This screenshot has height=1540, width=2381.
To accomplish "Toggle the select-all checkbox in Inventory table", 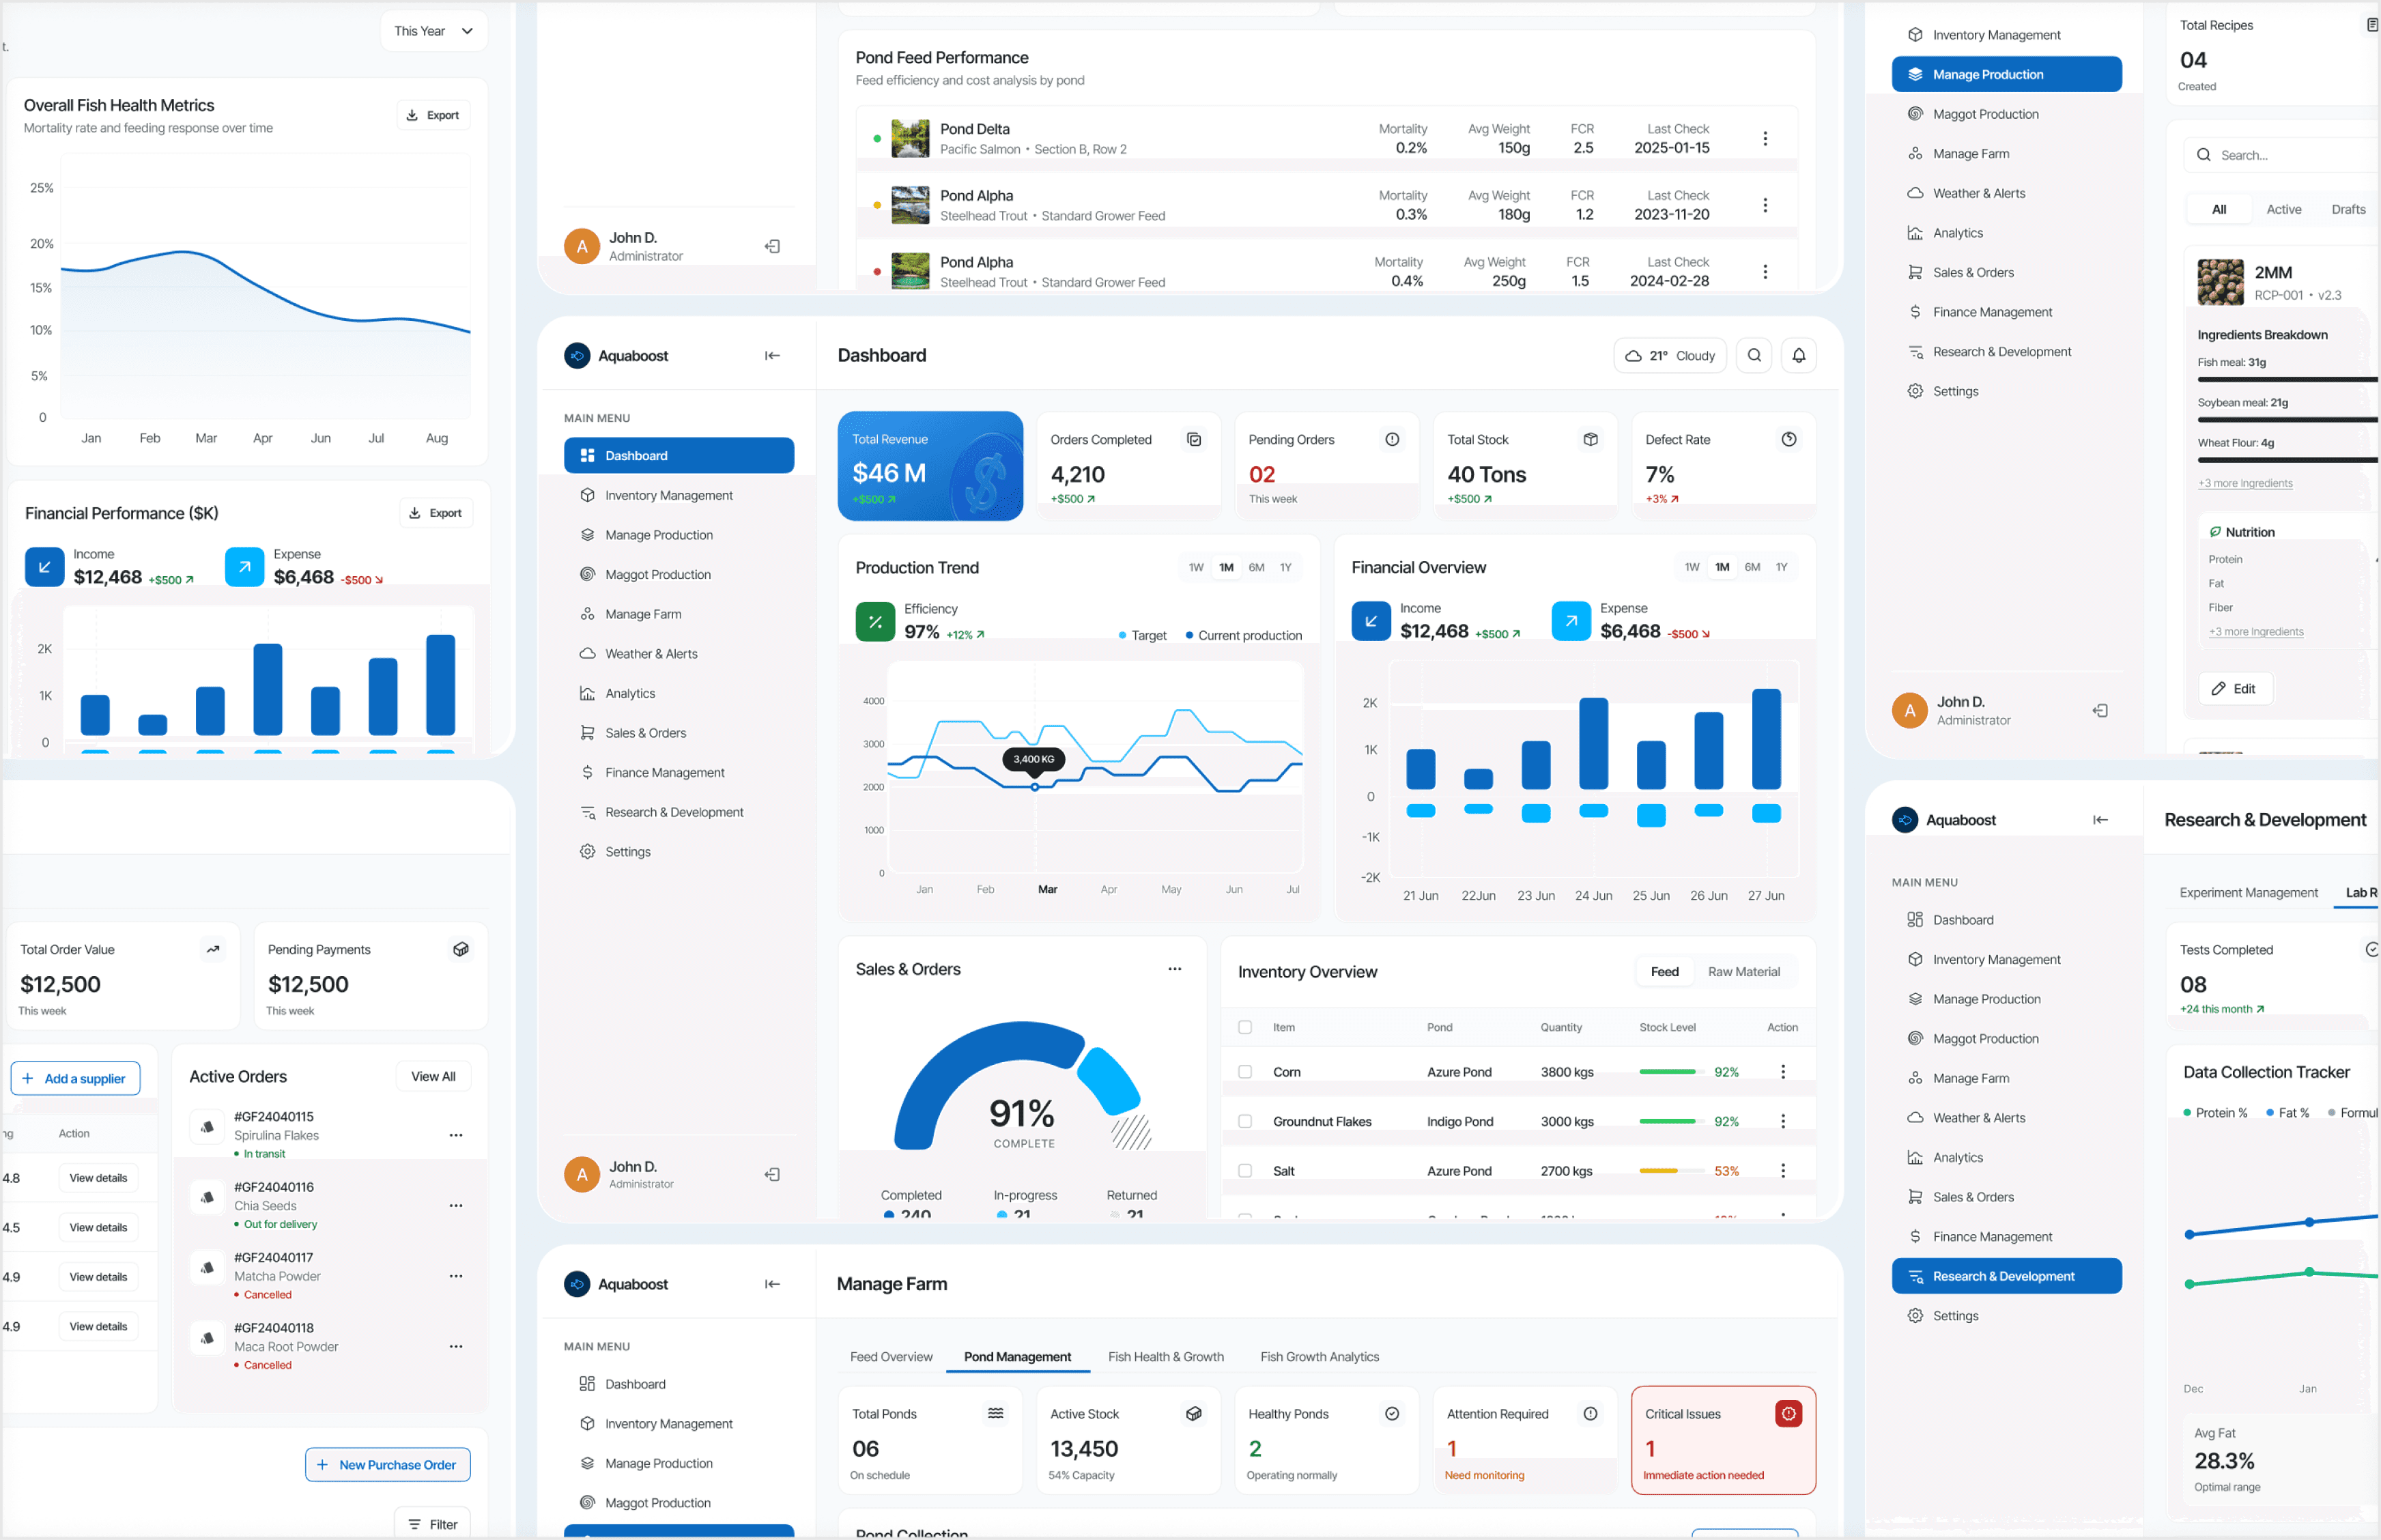I will point(1245,1027).
